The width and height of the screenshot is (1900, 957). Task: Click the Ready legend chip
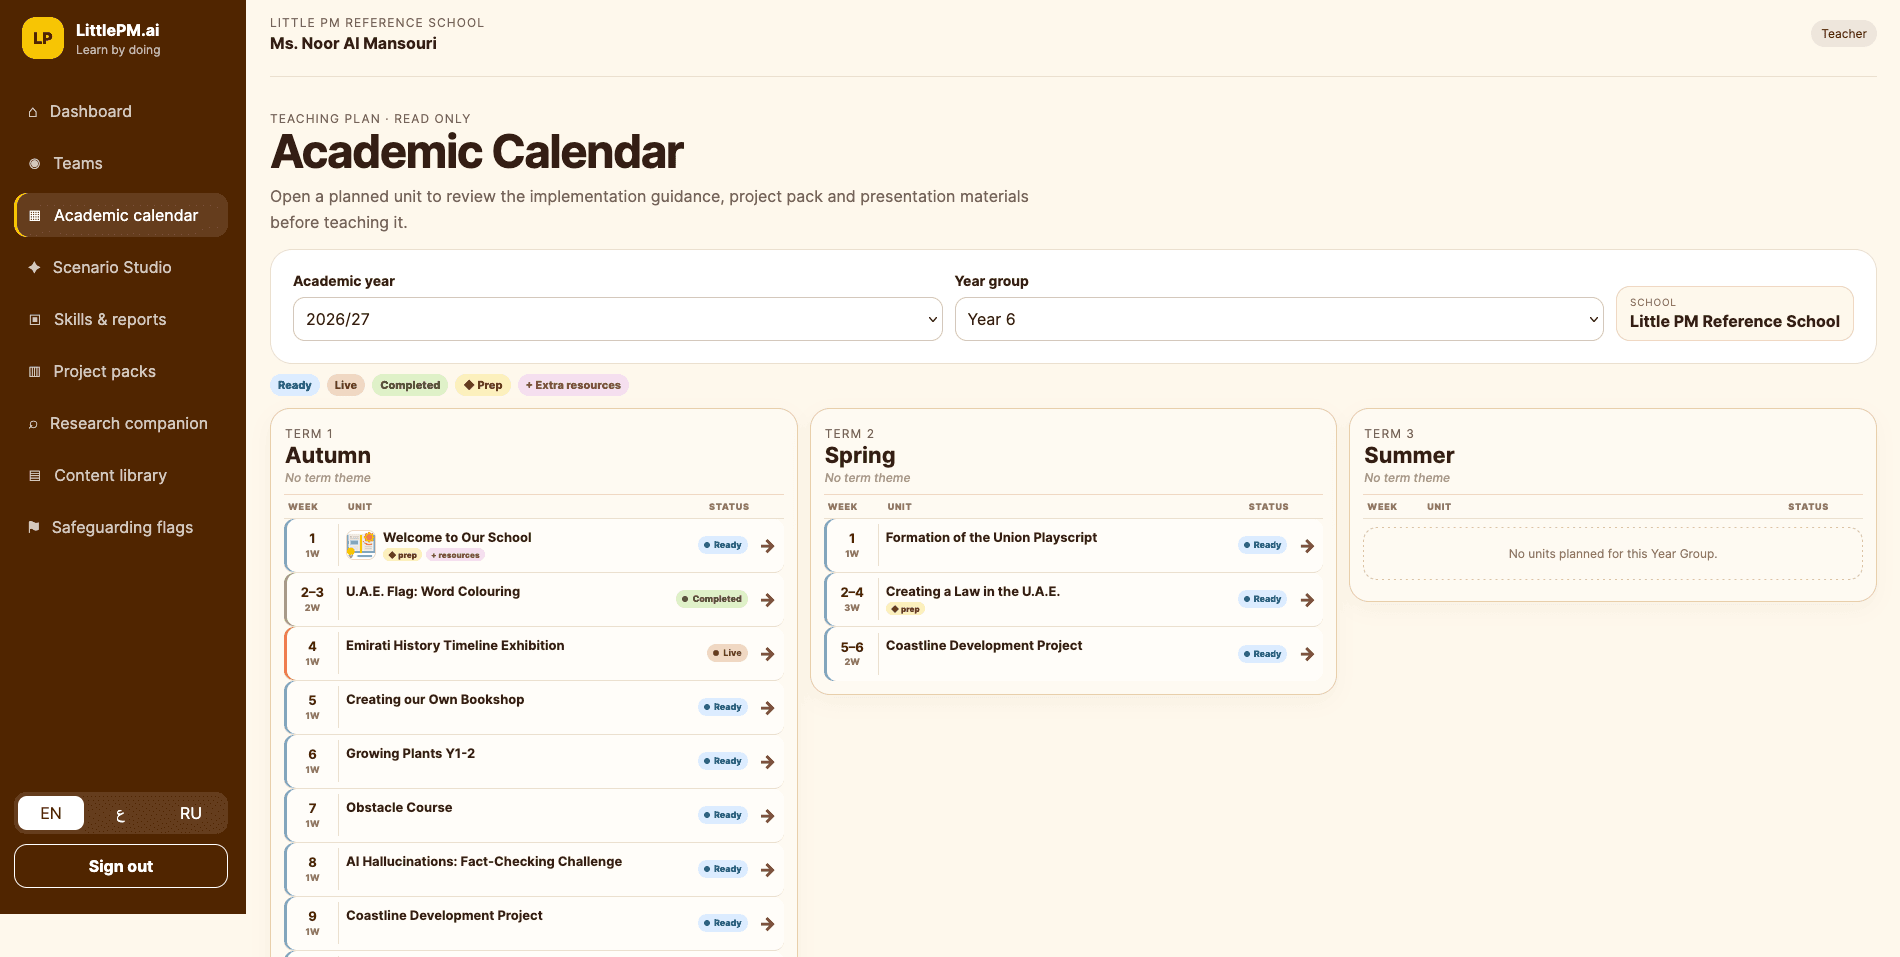295,385
